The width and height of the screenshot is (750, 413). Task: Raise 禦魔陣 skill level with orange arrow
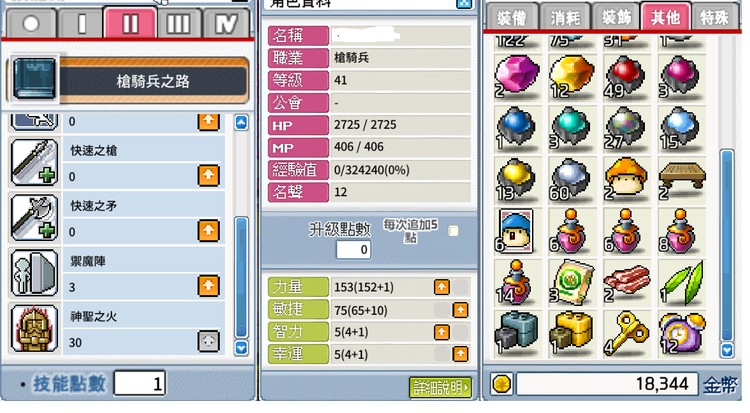pyautogui.click(x=209, y=286)
